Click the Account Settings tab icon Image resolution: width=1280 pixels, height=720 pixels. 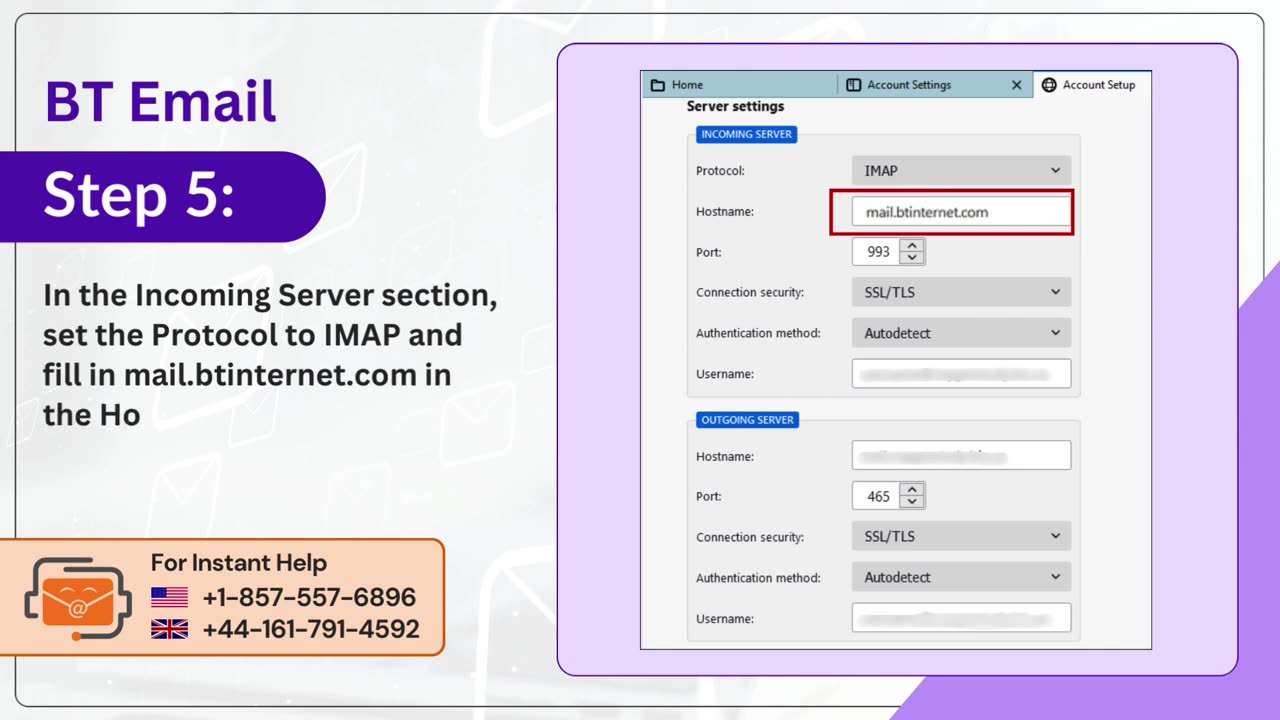pyautogui.click(x=853, y=85)
